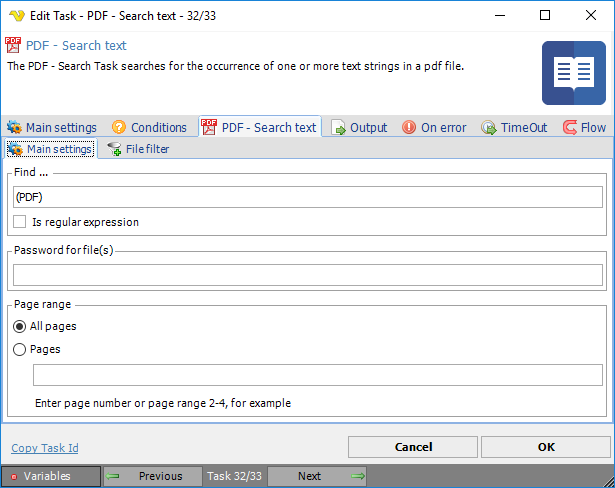Click the red Flow icon
The image size is (615, 488).
pos(570,128)
